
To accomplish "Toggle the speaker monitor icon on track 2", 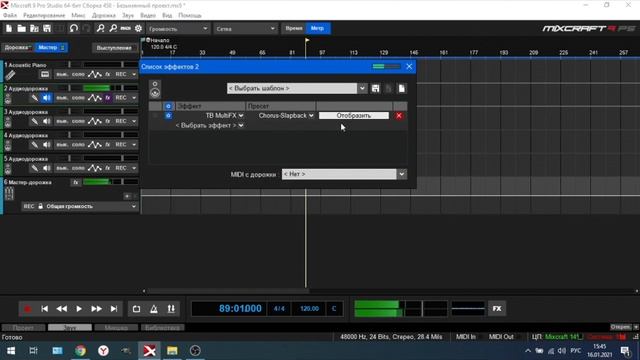I will coord(47,98).
